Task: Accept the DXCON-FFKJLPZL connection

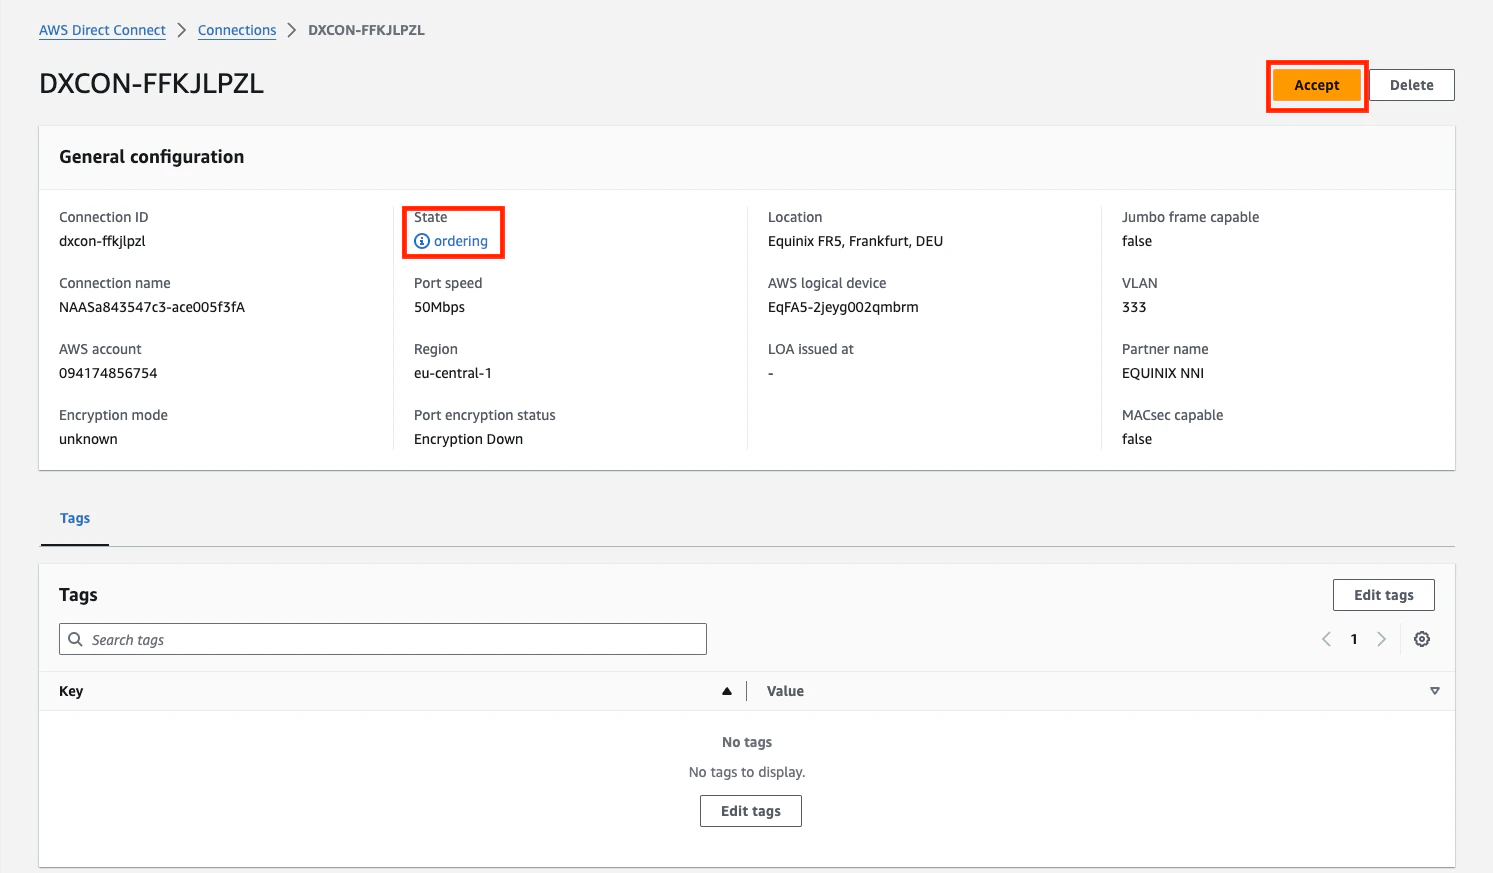Action: click(1316, 85)
